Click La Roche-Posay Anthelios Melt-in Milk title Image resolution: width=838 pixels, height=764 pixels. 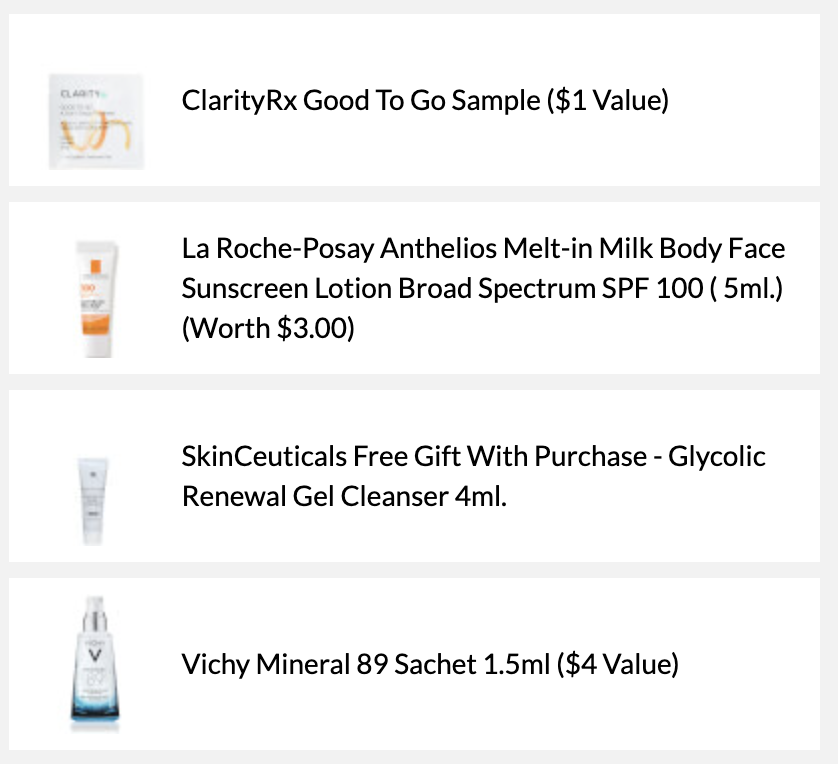click(x=483, y=288)
